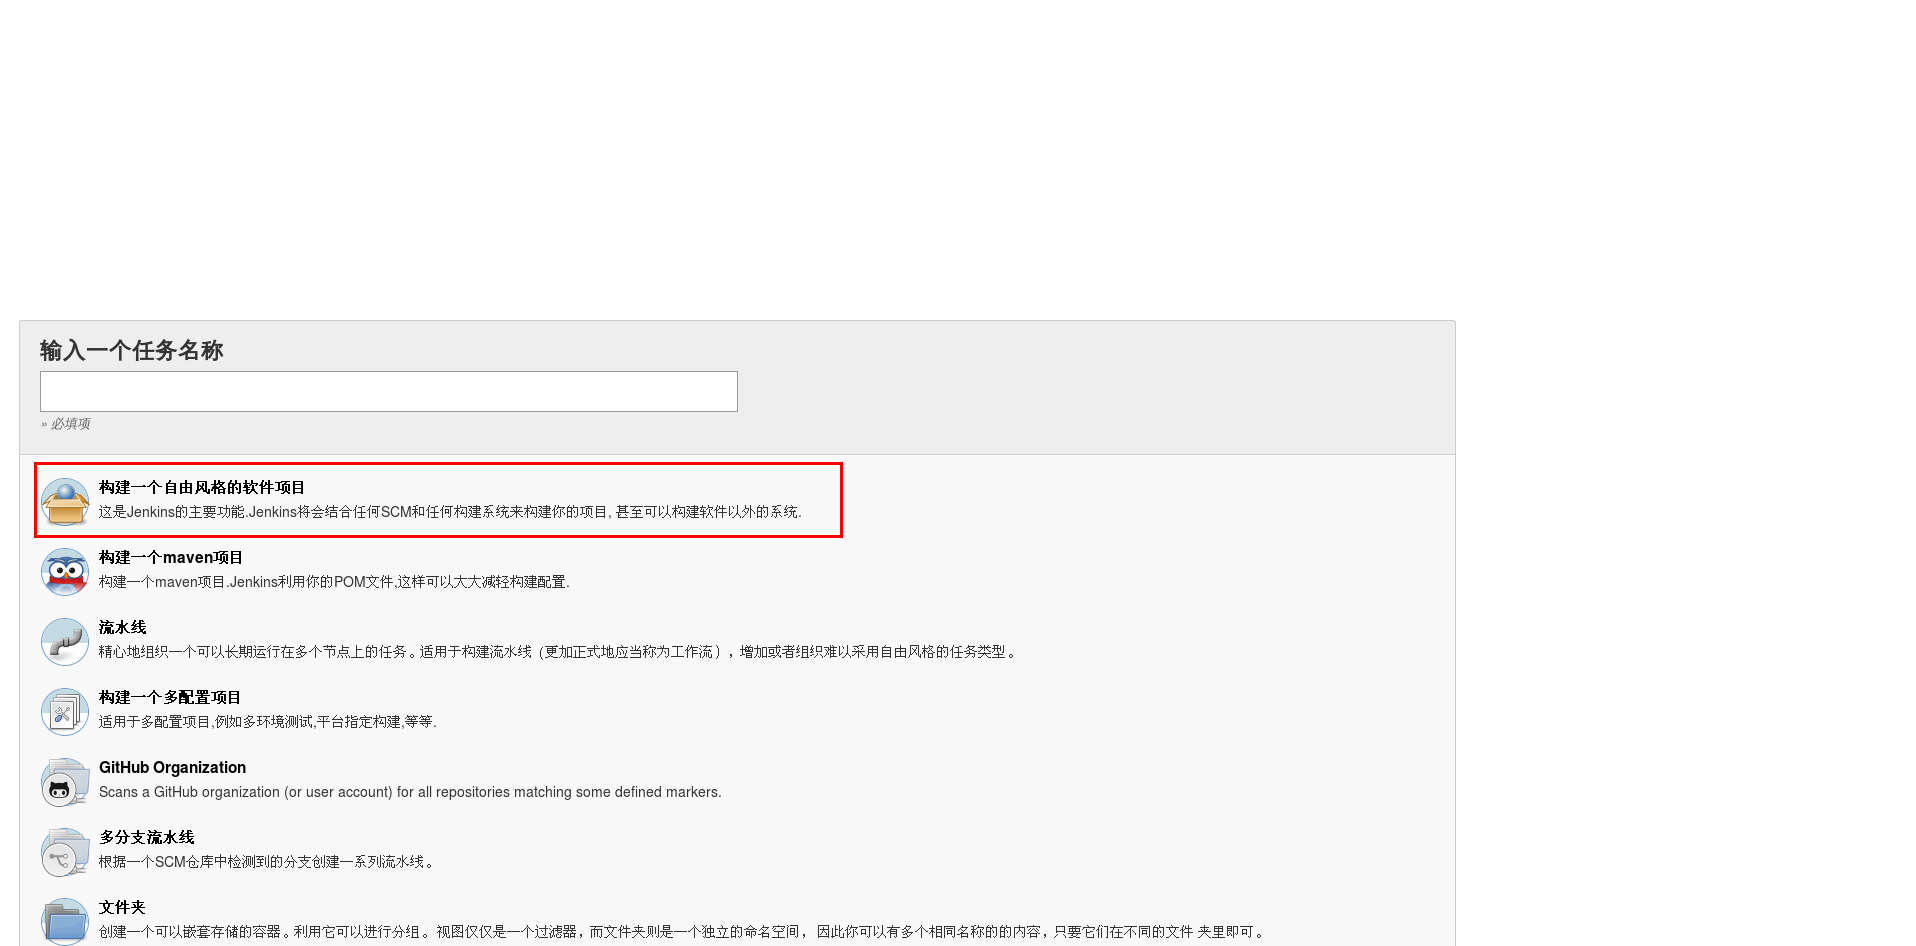This screenshot has height=946, width=1916.
Task: Click the GitHub Organization octocat icon
Action: click(65, 781)
